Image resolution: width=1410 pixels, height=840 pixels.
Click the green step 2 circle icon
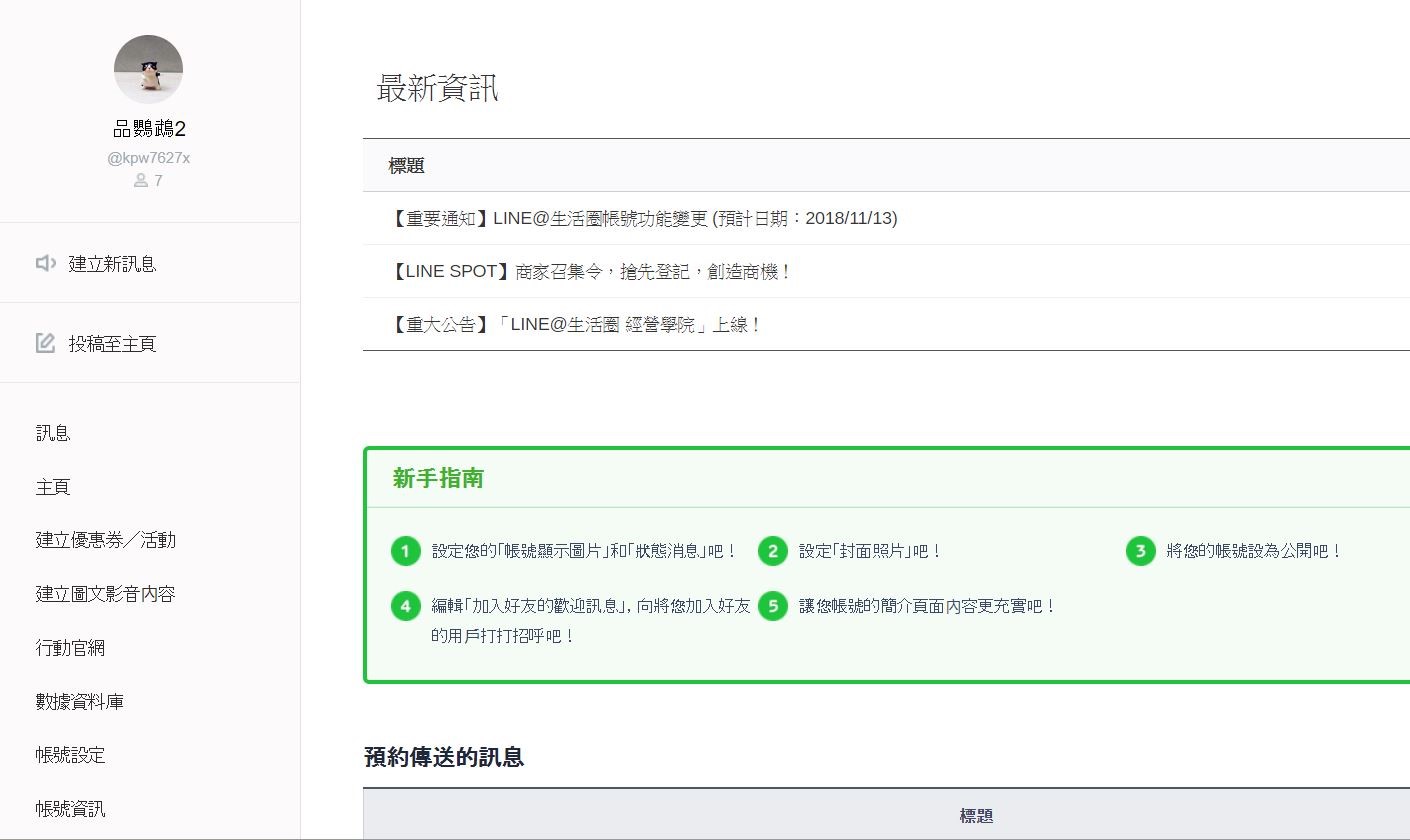click(772, 551)
